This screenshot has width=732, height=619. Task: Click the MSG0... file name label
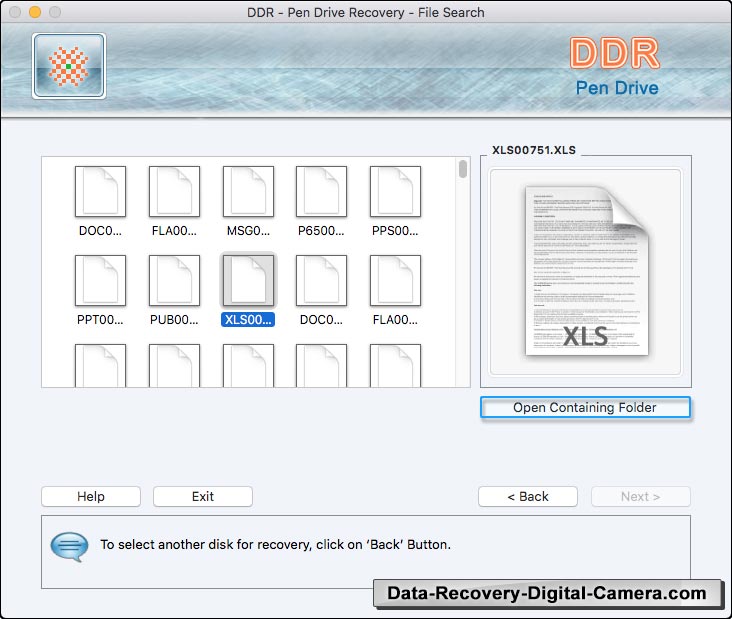point(248,231)
